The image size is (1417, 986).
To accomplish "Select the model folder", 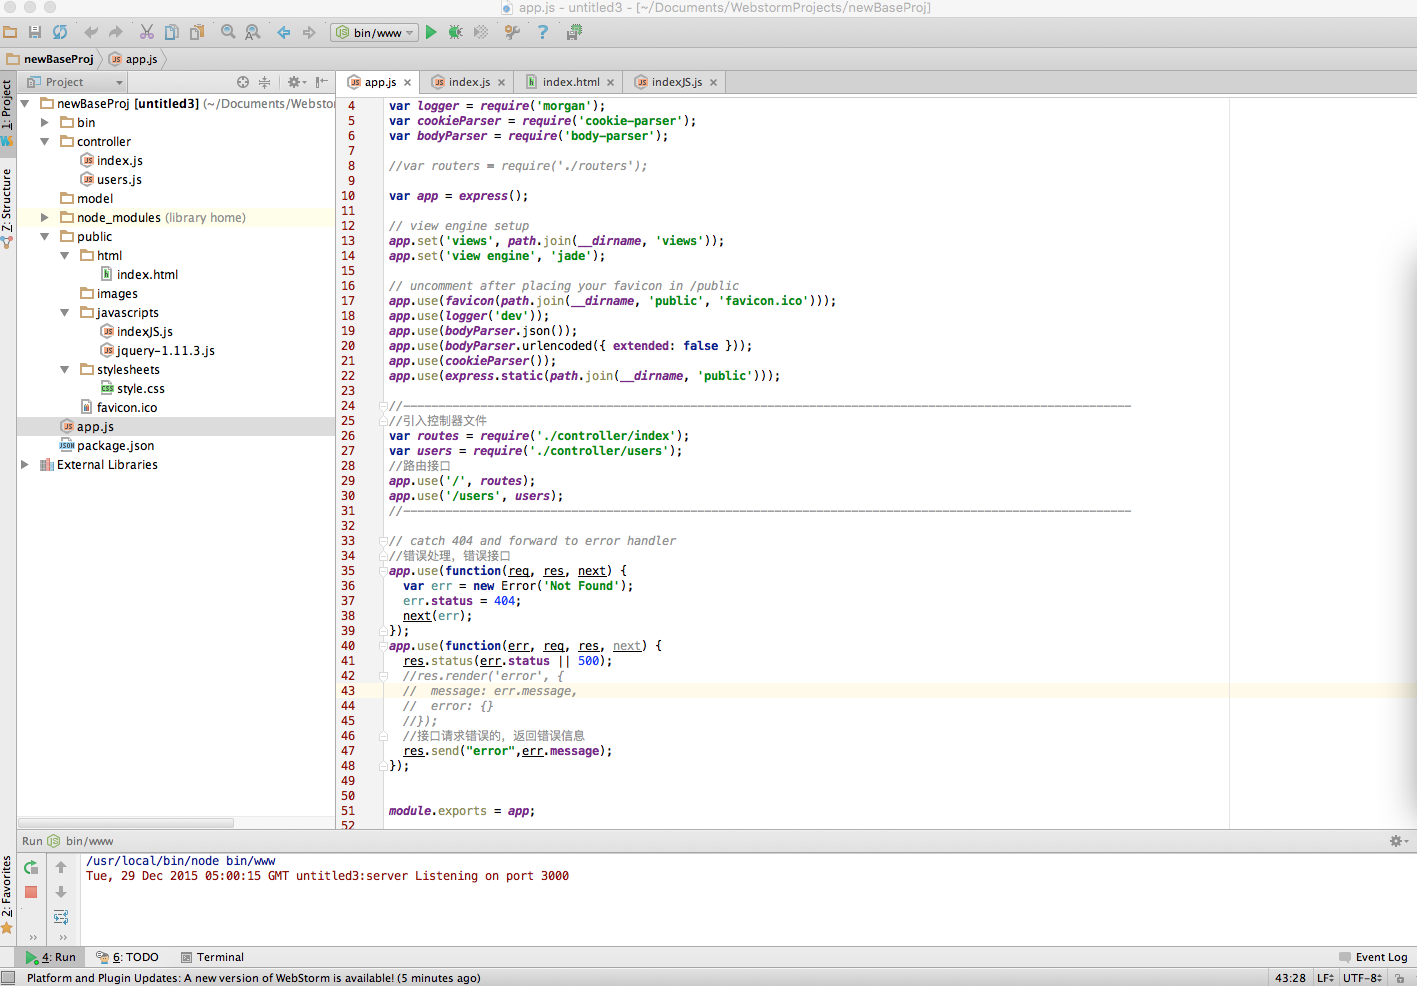I will (95, 198).
